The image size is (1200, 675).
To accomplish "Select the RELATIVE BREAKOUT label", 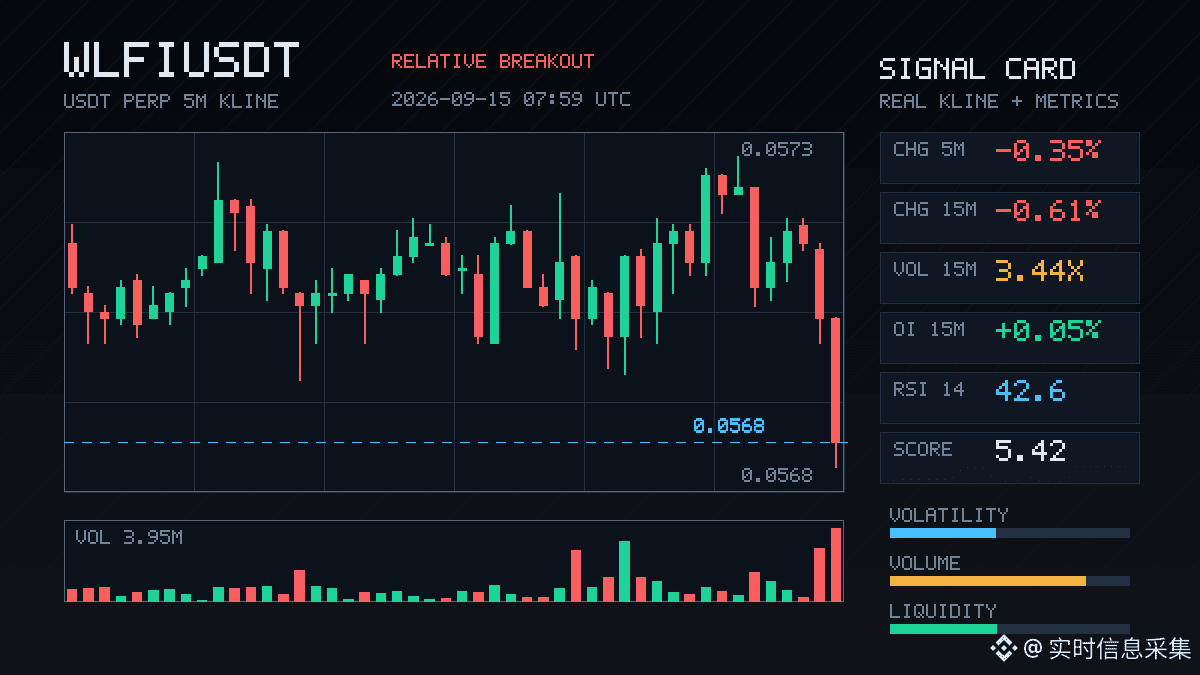I will 492,61.
